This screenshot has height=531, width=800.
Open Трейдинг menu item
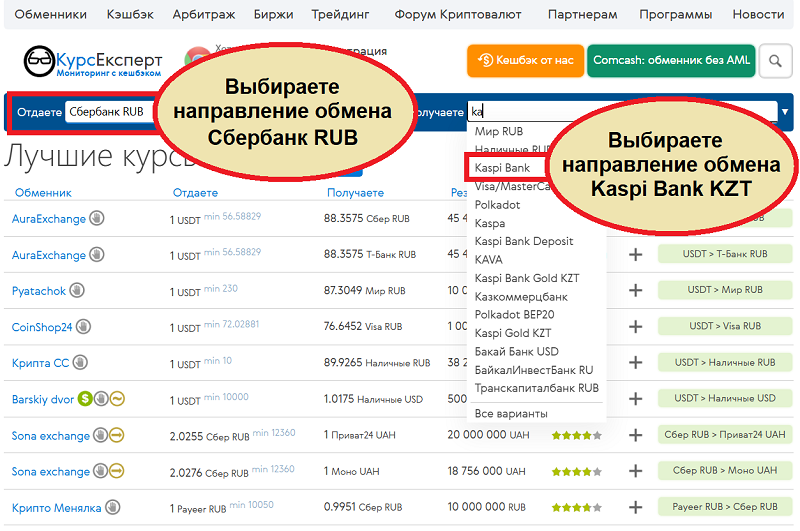[340, 14]
